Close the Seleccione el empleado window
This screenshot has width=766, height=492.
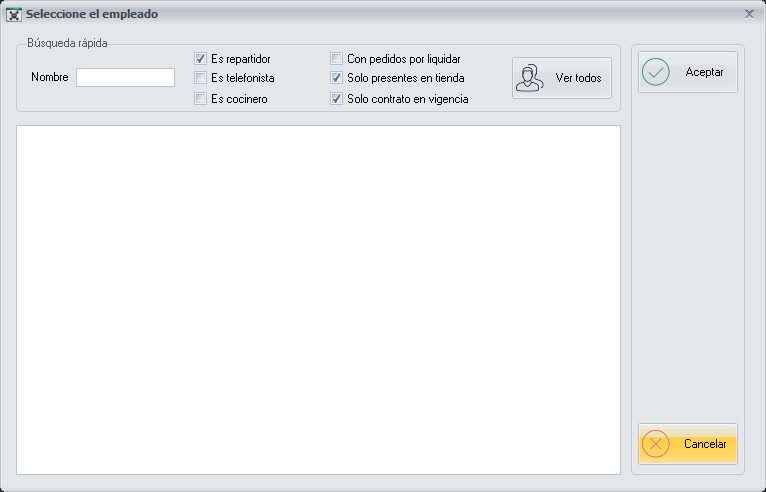pyautogui.click(x=749, y=14)
